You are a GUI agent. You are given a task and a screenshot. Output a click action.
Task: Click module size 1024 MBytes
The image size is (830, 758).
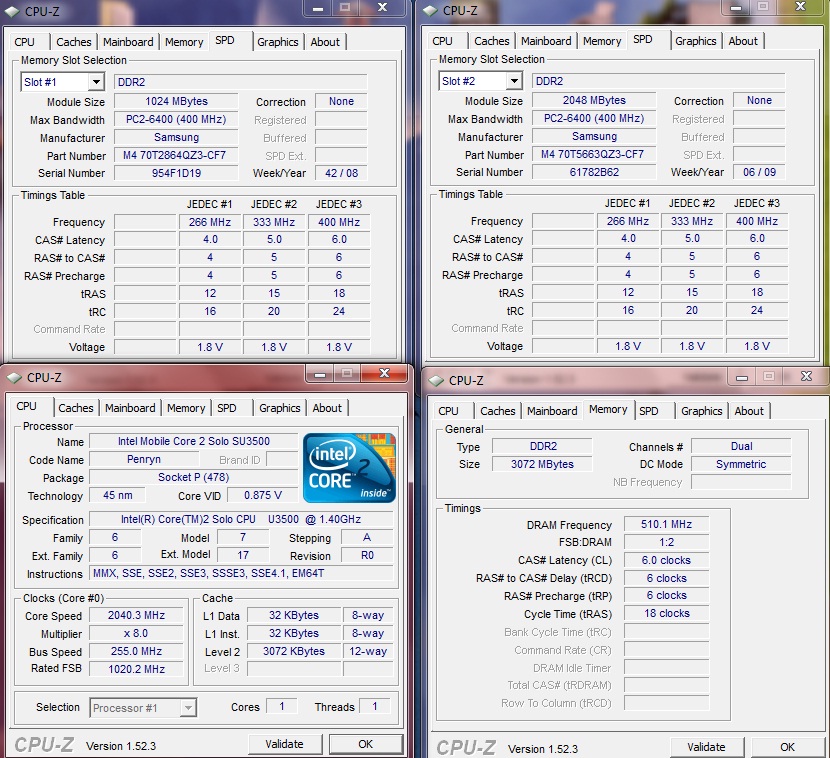[176, 101]
